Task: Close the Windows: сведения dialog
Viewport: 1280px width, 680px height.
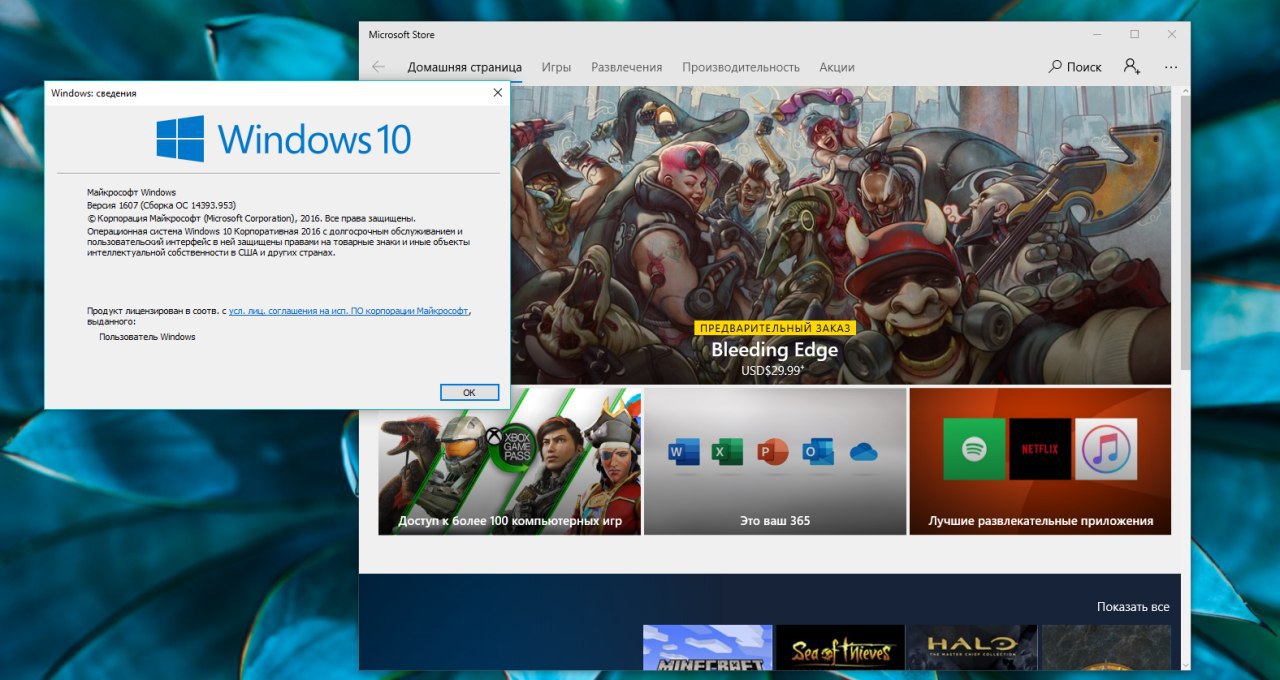Action: click(497, 93)
